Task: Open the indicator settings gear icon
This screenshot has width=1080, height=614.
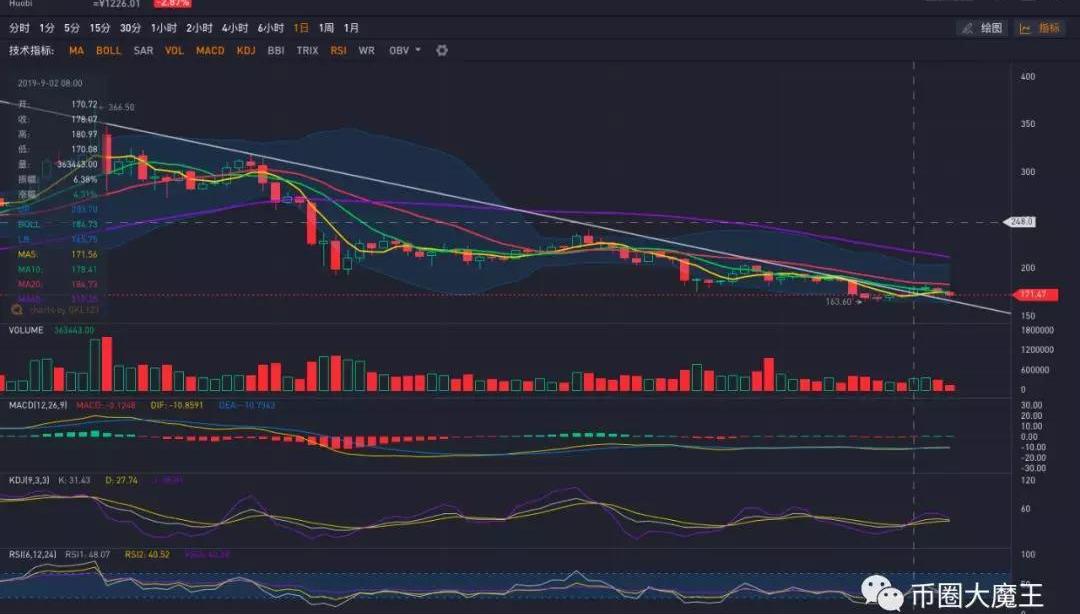Action: pyautogui.click(x=442, y=50)
